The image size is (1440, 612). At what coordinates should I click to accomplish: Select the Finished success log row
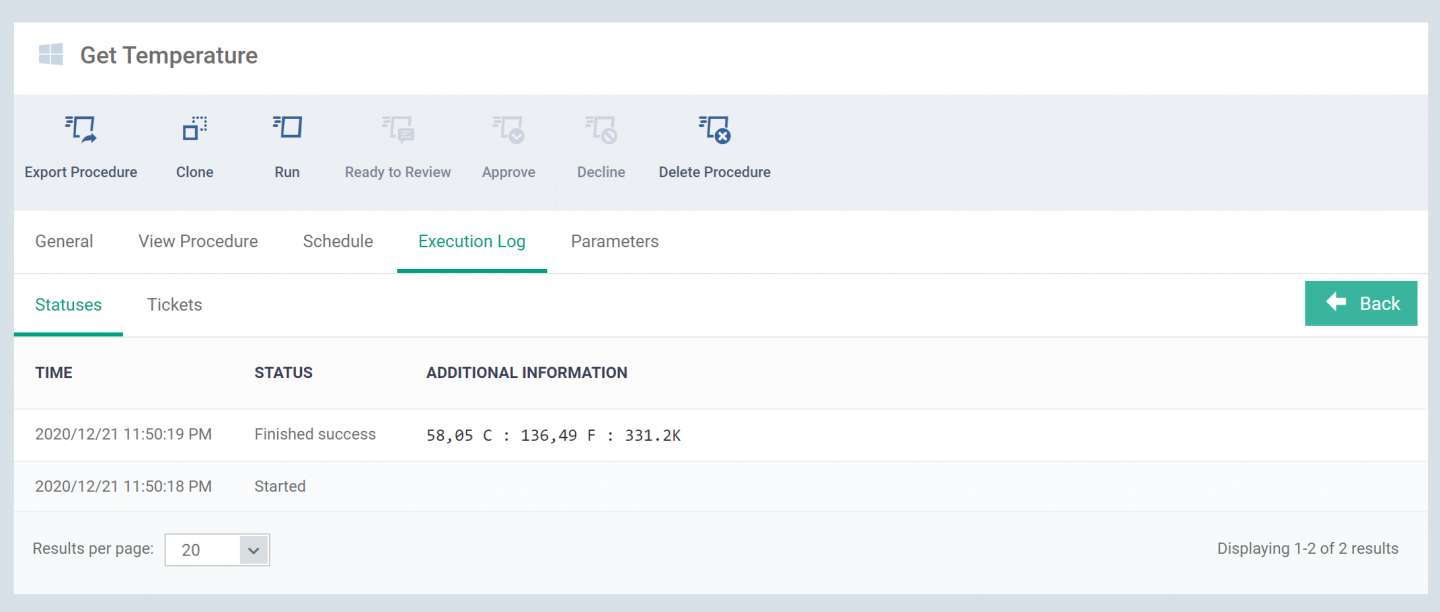coord(315,435)
